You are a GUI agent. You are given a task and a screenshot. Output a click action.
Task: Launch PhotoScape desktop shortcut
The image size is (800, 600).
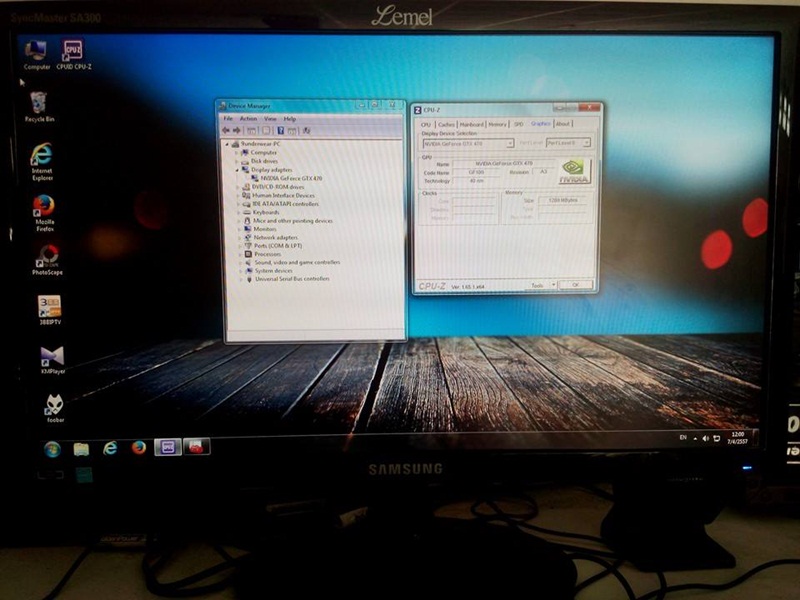[x=47, y=260]
